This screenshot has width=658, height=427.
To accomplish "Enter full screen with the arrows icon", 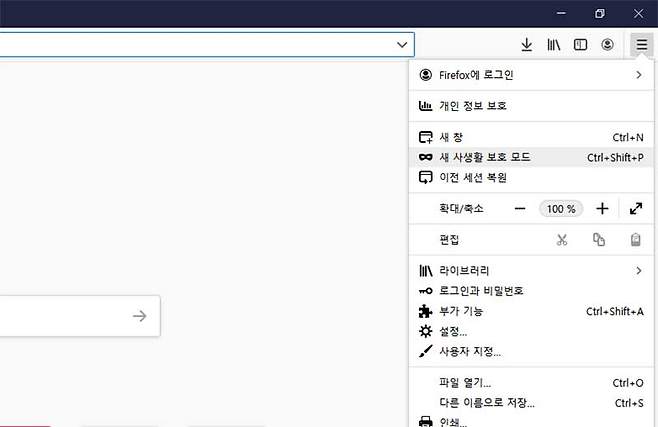I will [x=636, y=208].
